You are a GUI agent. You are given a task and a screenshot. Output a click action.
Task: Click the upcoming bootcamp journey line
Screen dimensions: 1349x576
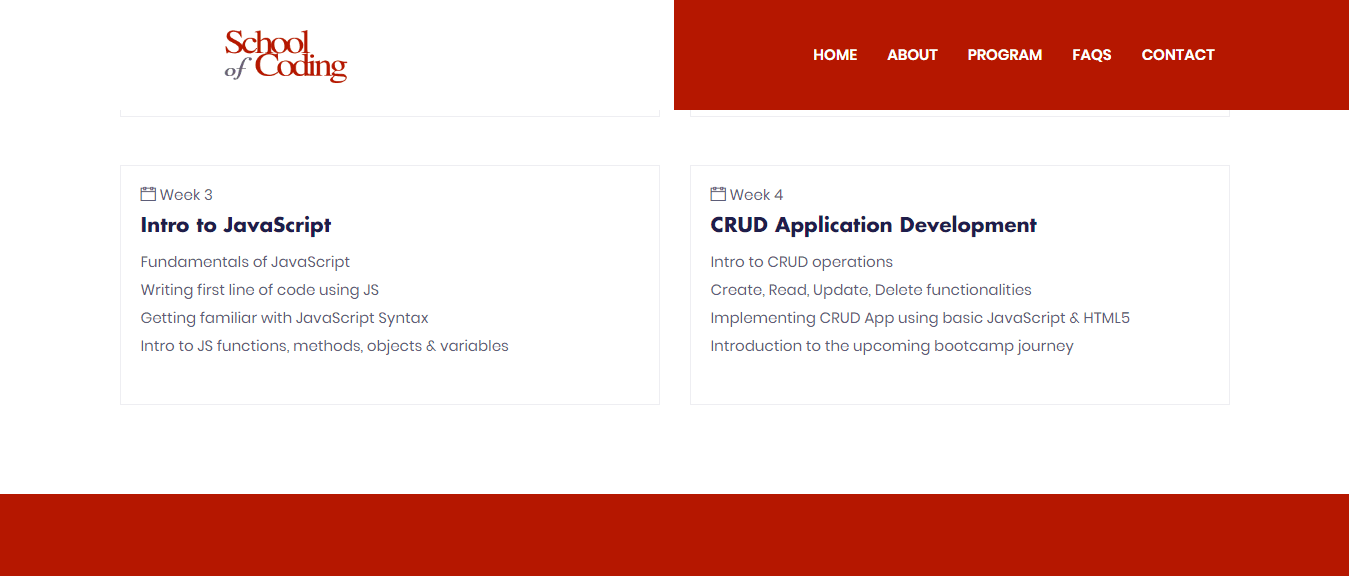point(891,346)
